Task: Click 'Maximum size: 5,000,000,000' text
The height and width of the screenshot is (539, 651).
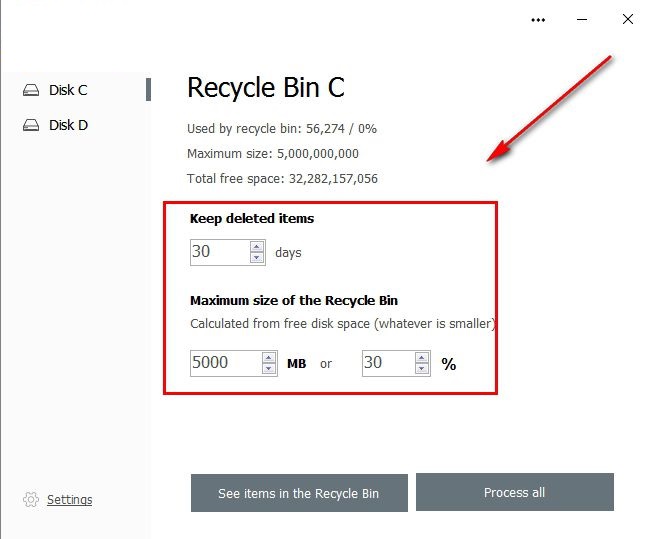Action: pos(273,154)
